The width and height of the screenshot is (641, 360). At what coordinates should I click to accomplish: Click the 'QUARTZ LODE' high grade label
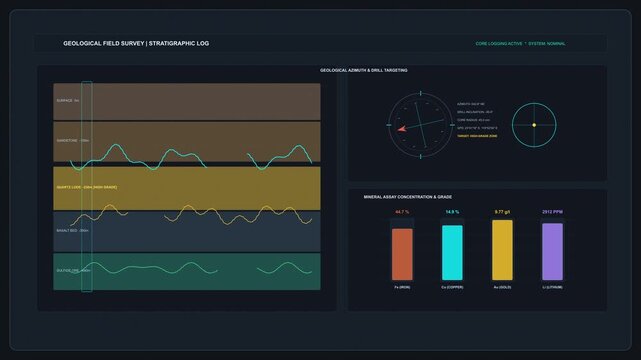pos(87,187)
